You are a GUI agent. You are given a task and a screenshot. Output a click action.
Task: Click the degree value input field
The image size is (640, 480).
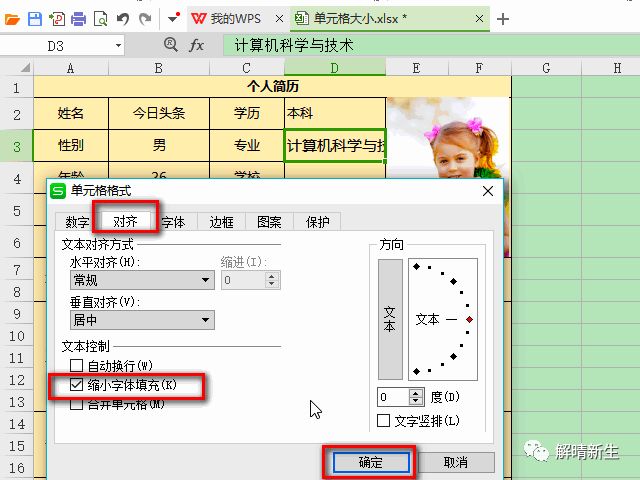point(394,397)
